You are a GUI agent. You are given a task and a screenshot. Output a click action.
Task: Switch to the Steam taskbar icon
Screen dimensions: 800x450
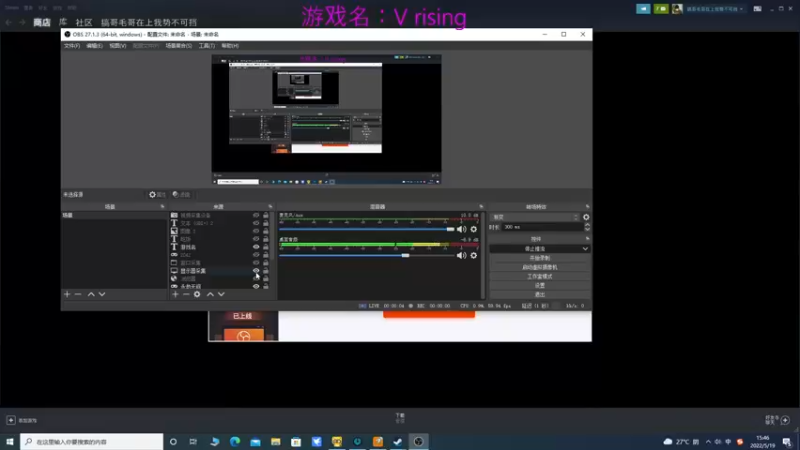click(x=397, y=441)
